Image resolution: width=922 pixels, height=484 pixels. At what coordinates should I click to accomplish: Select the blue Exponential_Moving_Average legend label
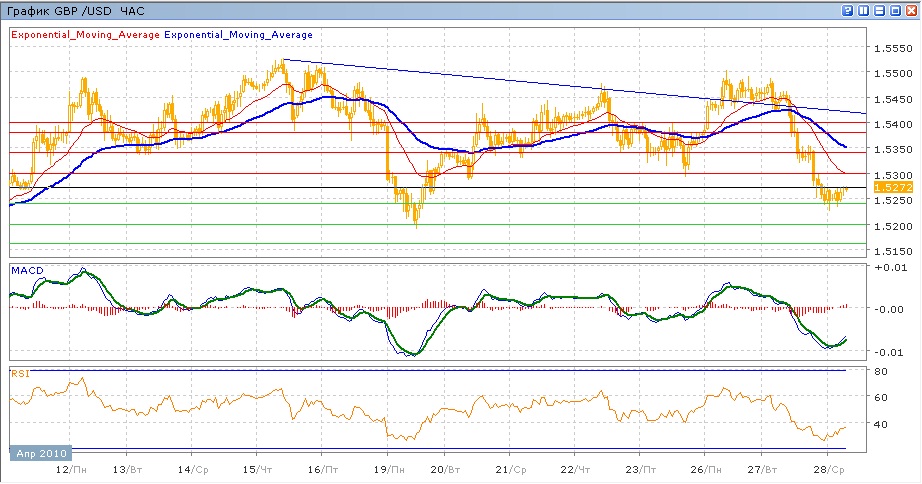[x=239, y=34]
